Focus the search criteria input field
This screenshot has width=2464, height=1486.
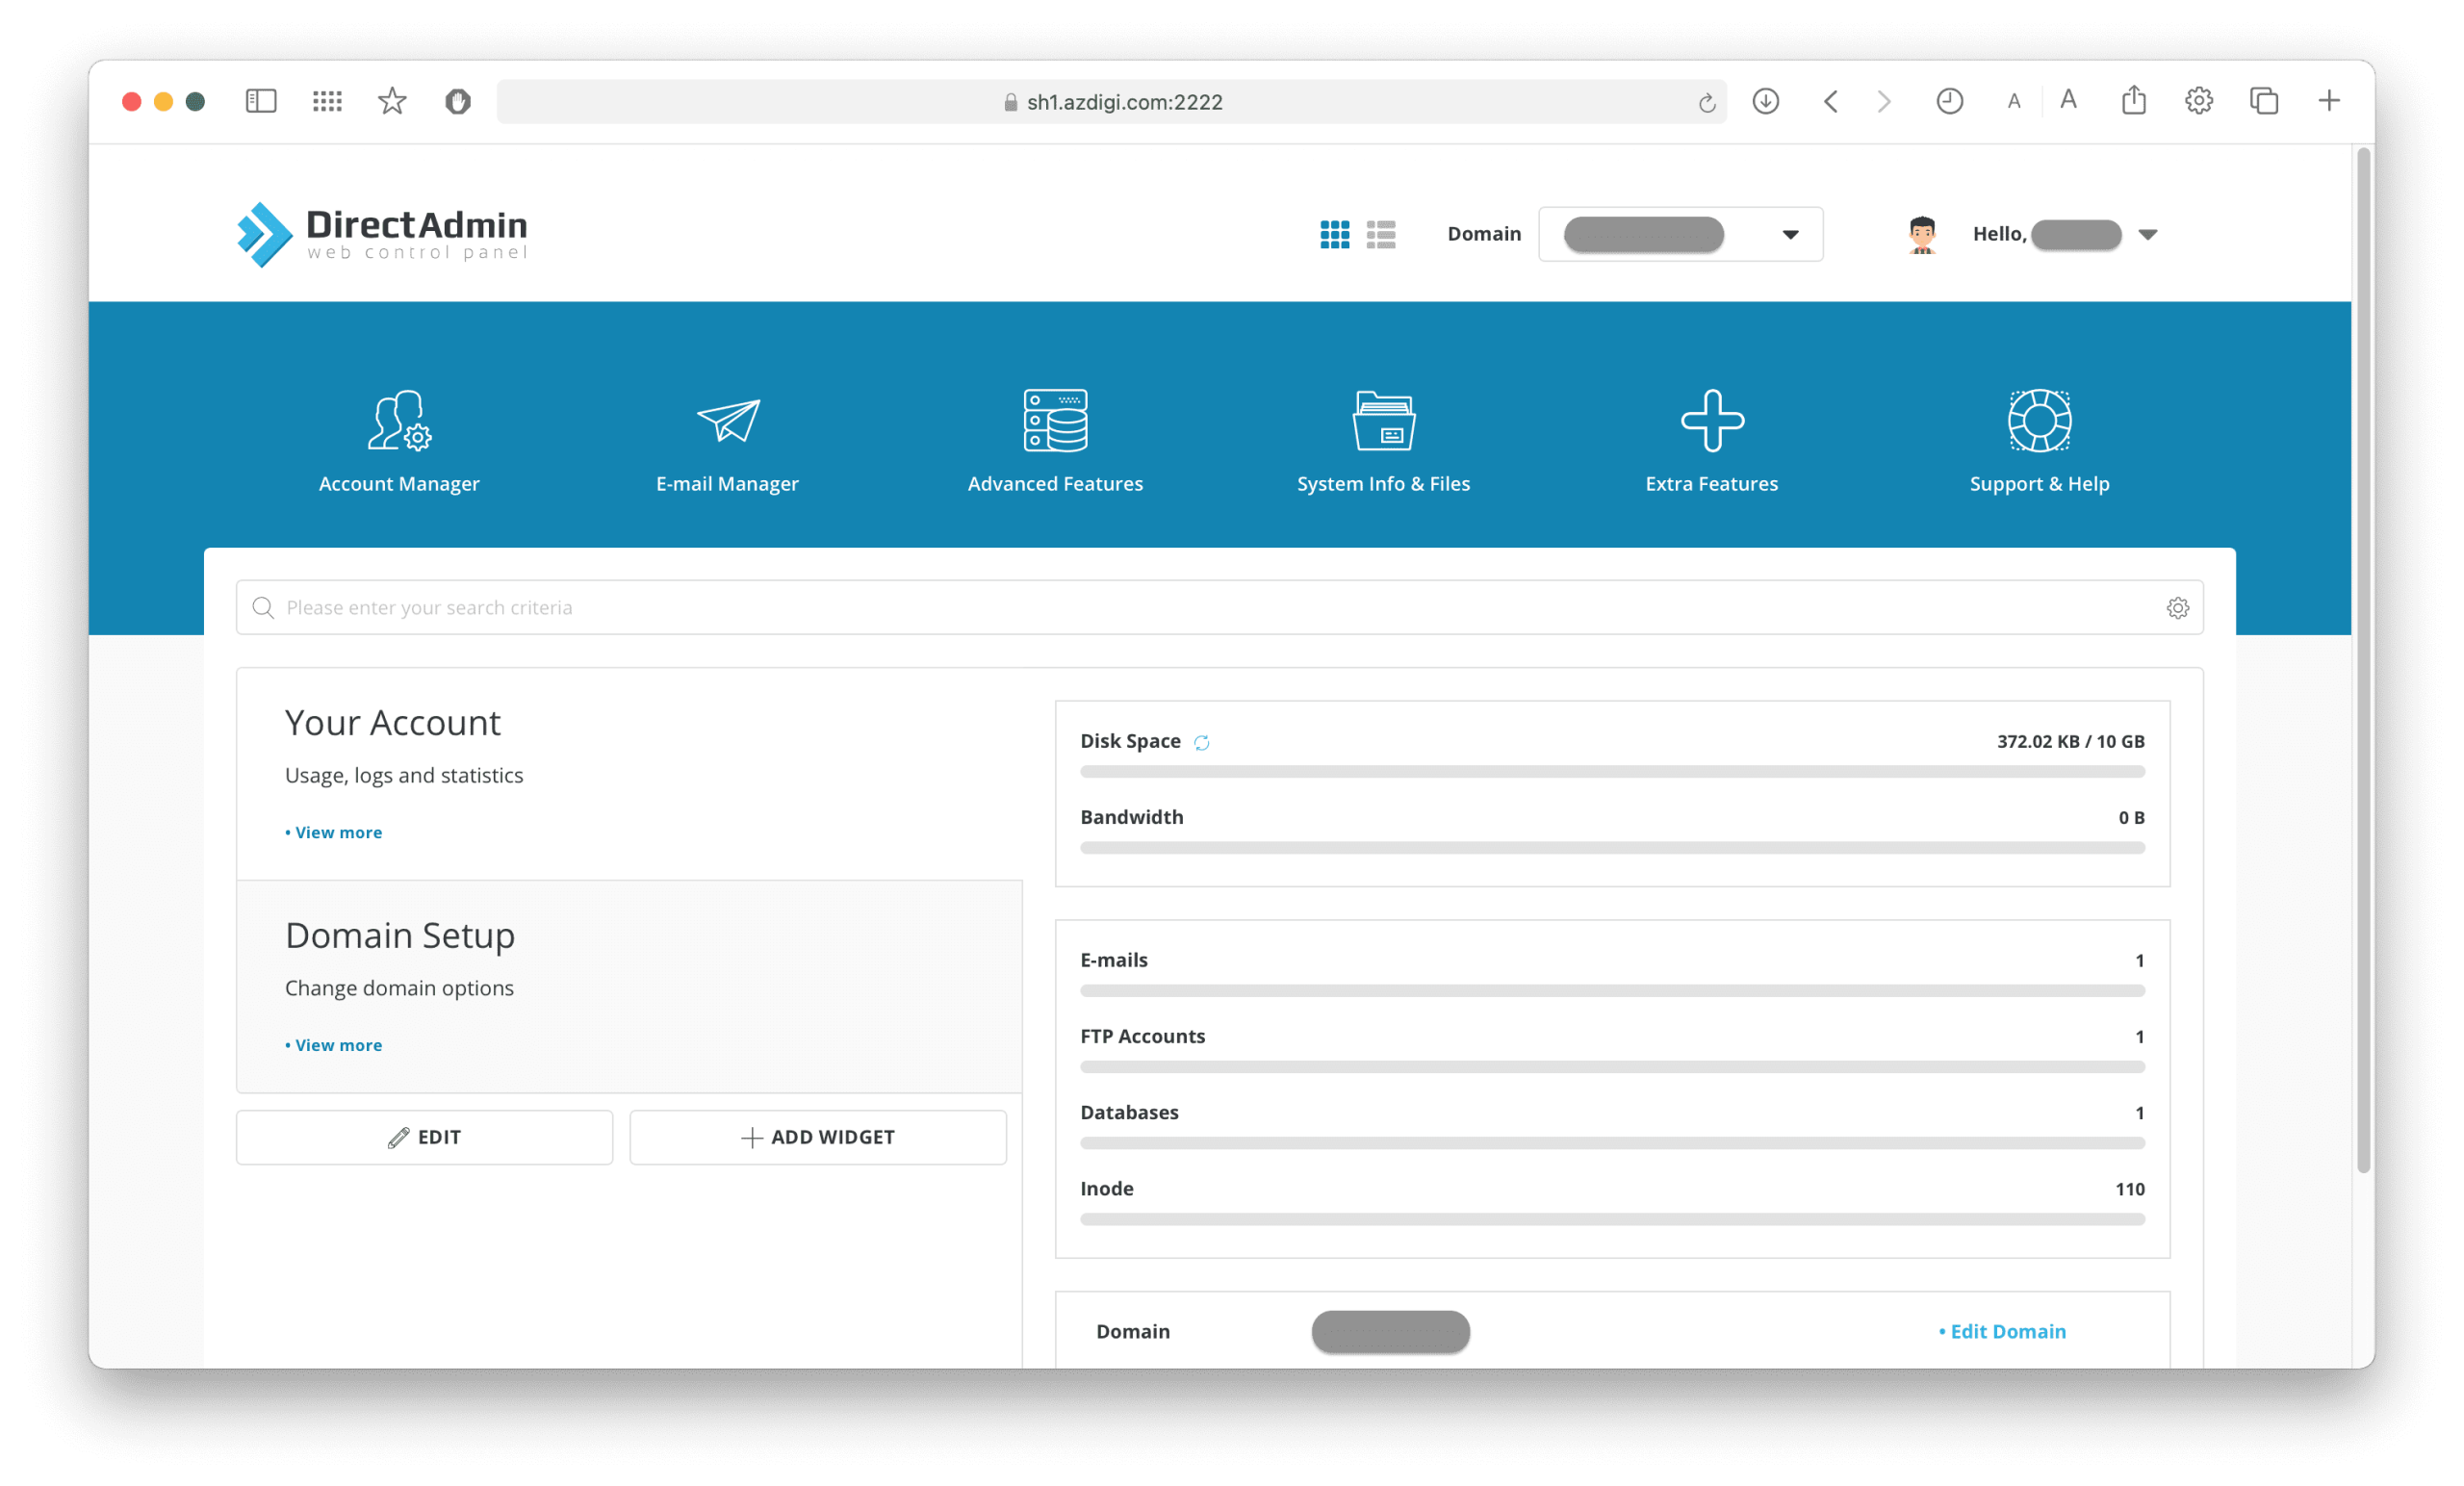pyautogui.click(x=1200, y=608)
